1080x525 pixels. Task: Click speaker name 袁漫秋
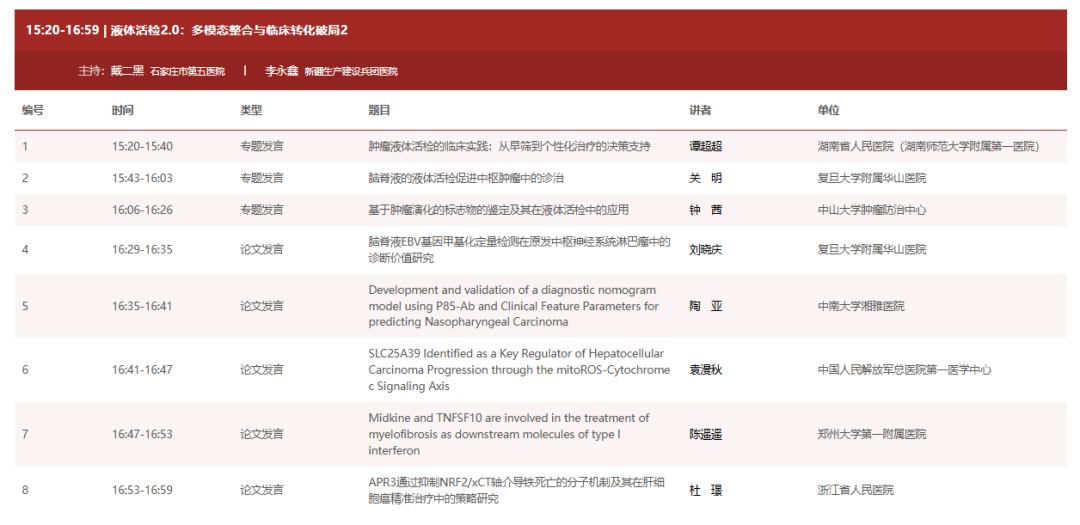[706, 370]
